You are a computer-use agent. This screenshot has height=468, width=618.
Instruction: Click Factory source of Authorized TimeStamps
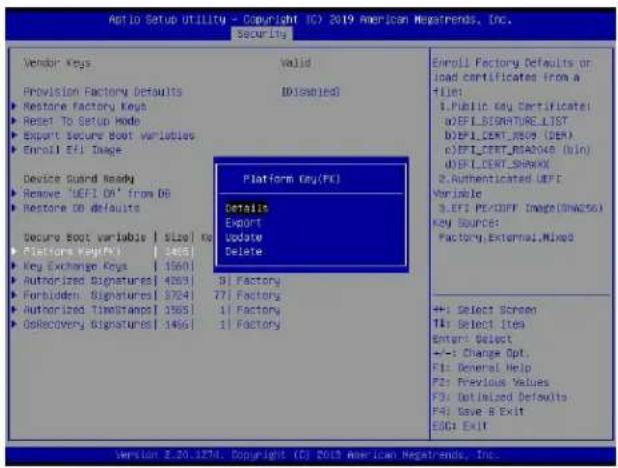click(258, 310)
